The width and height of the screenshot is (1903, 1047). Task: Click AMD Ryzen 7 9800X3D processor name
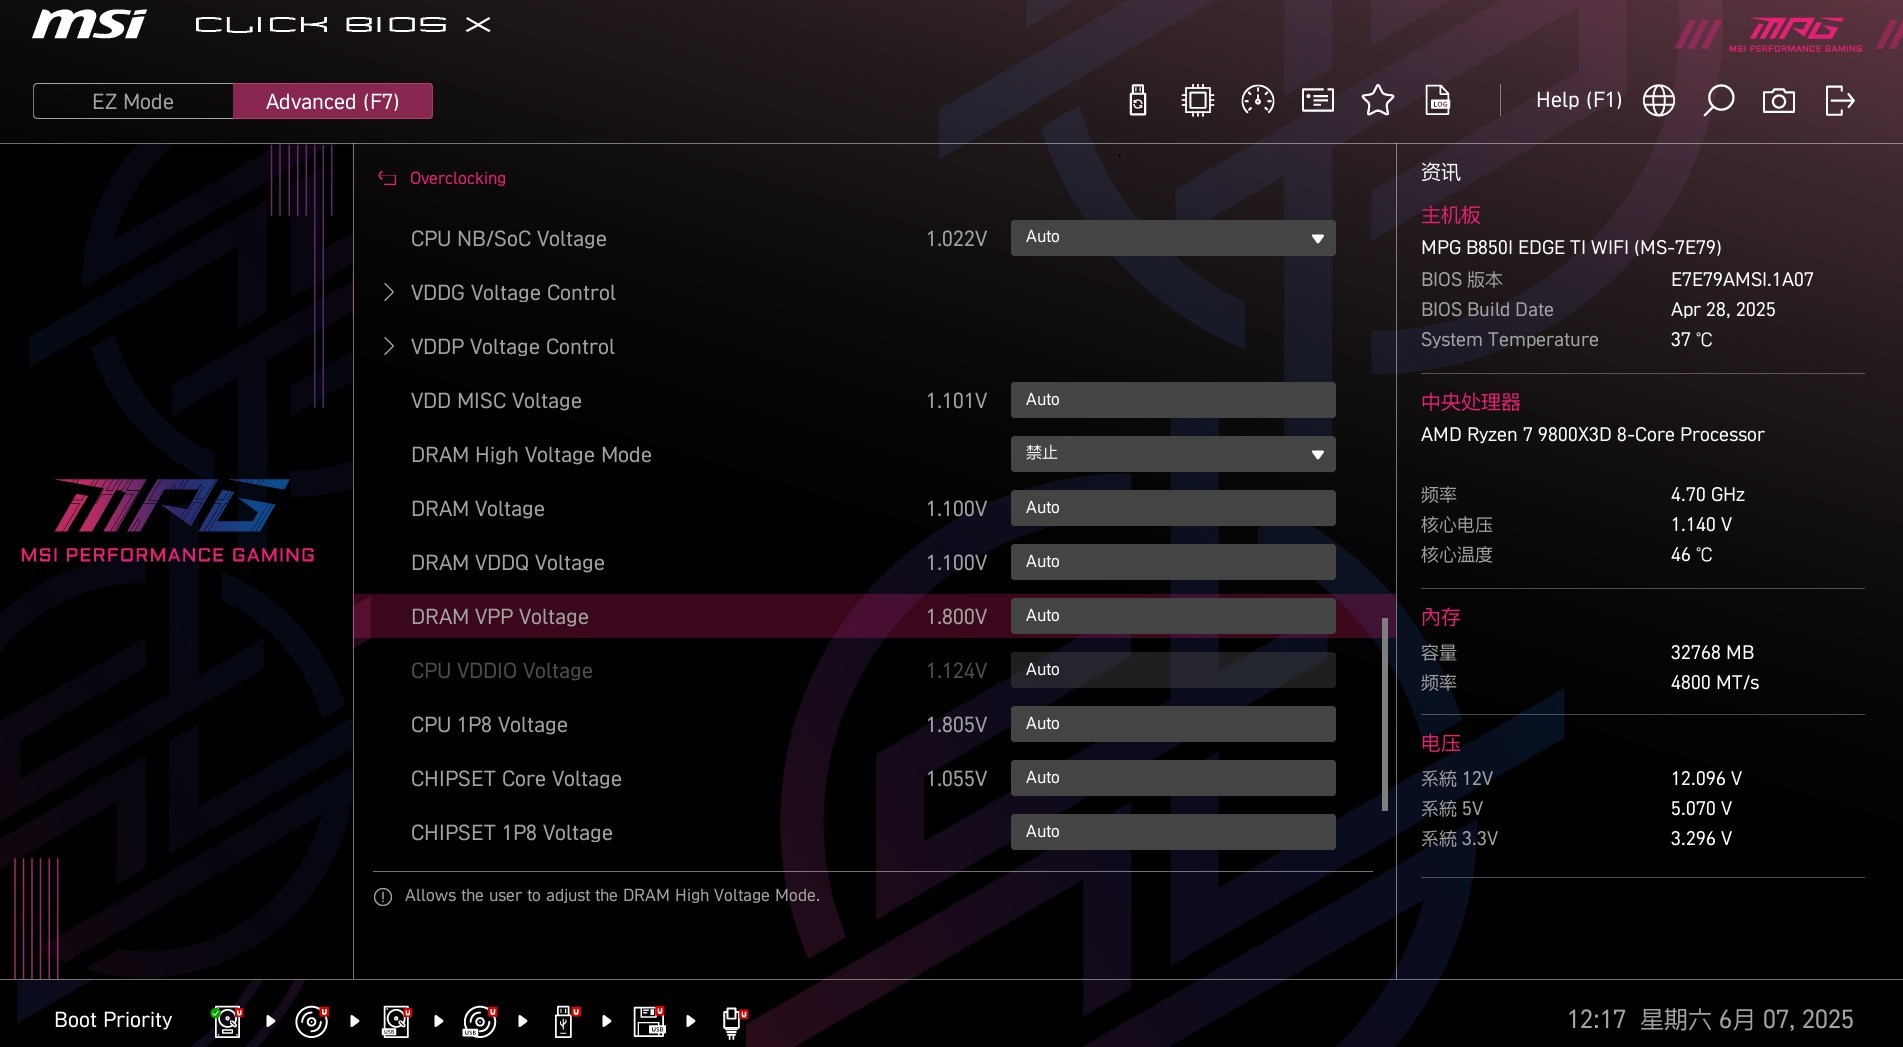point(1592,435)
